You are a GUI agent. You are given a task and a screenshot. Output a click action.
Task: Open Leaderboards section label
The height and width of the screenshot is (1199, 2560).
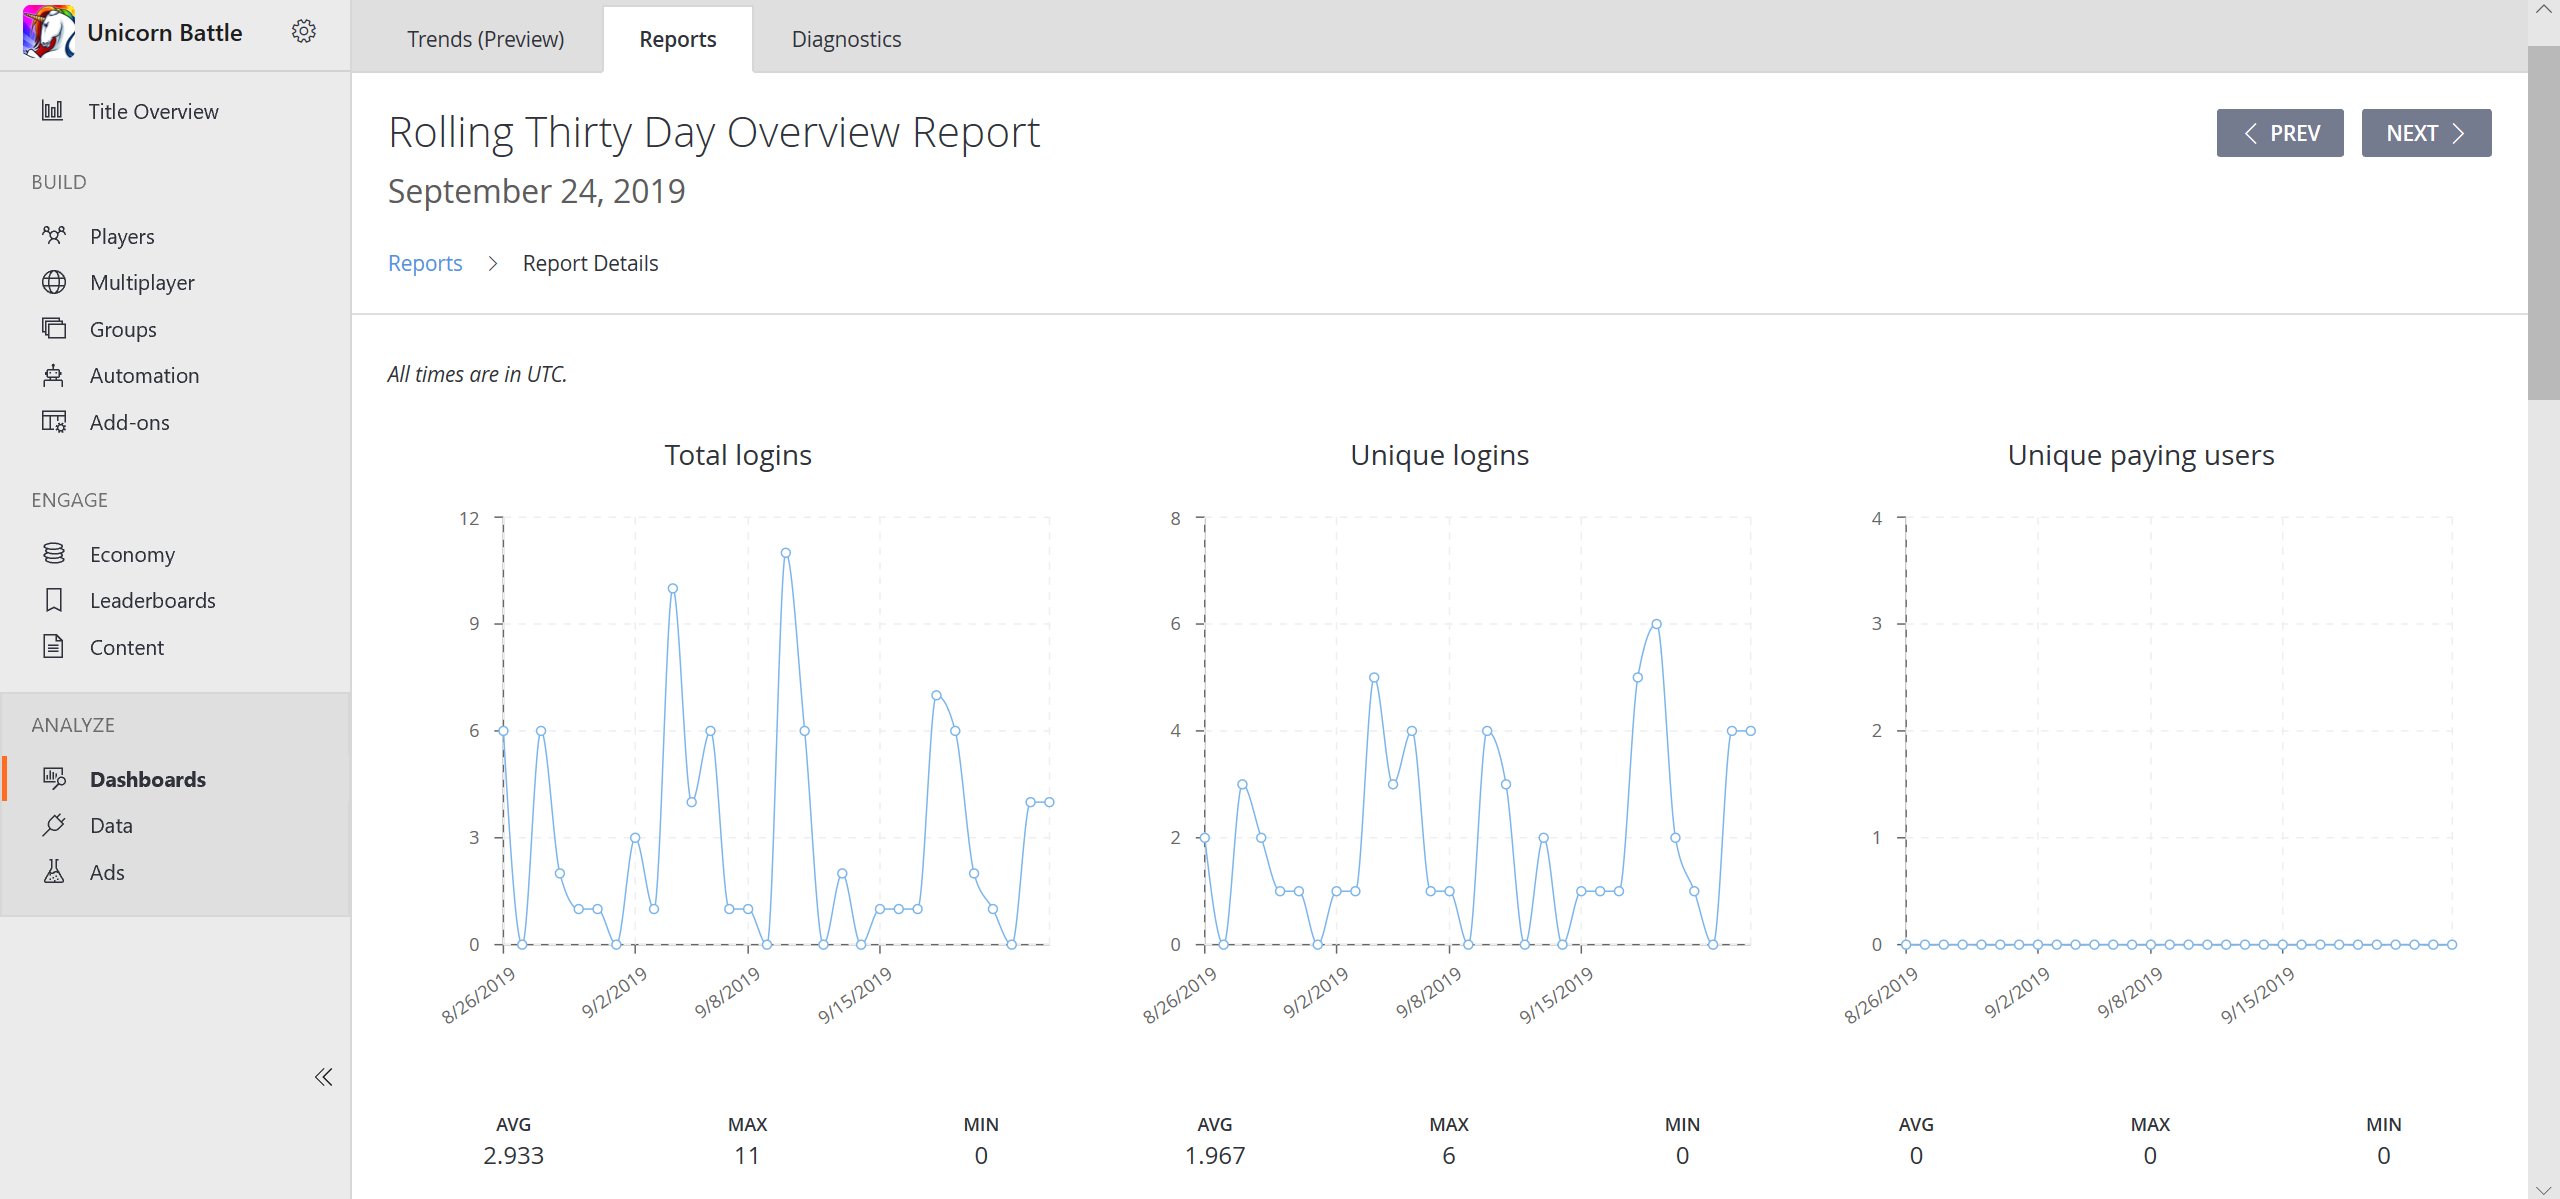coord(153,600)
